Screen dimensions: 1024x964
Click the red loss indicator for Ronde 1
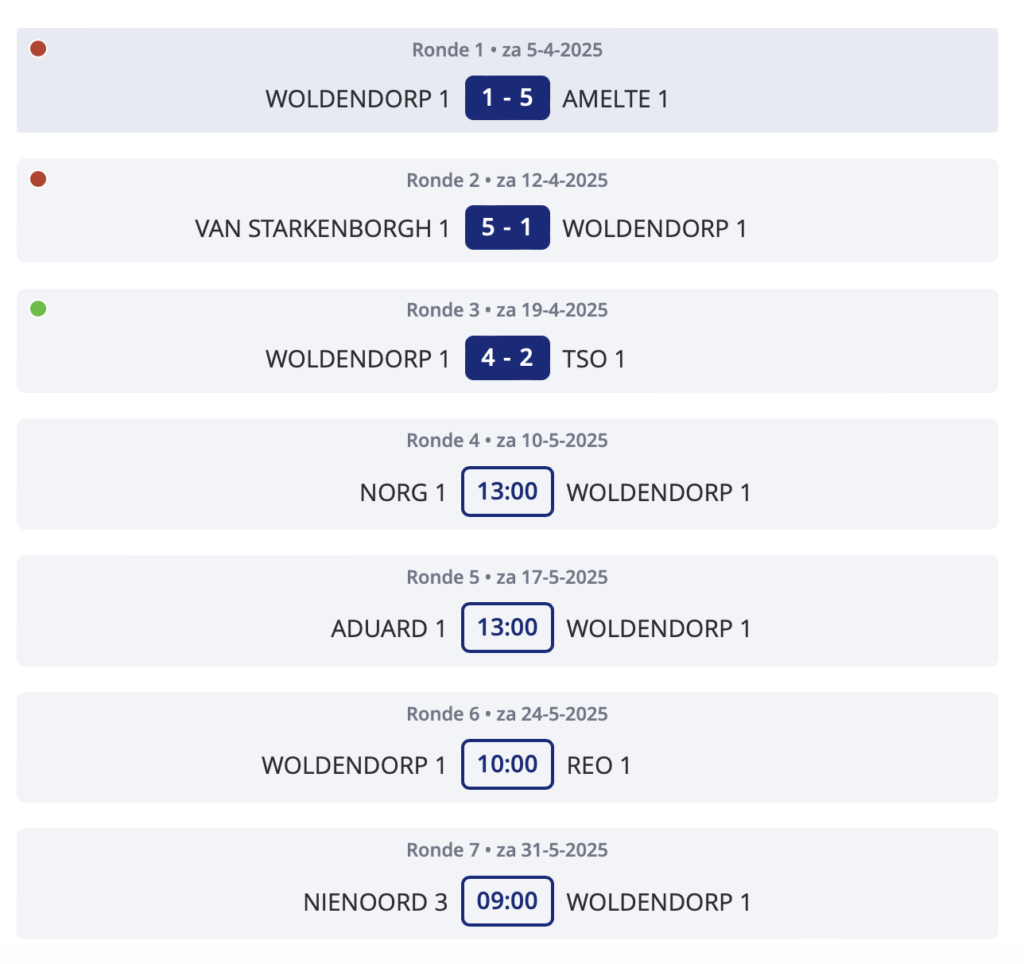point(38,49)
